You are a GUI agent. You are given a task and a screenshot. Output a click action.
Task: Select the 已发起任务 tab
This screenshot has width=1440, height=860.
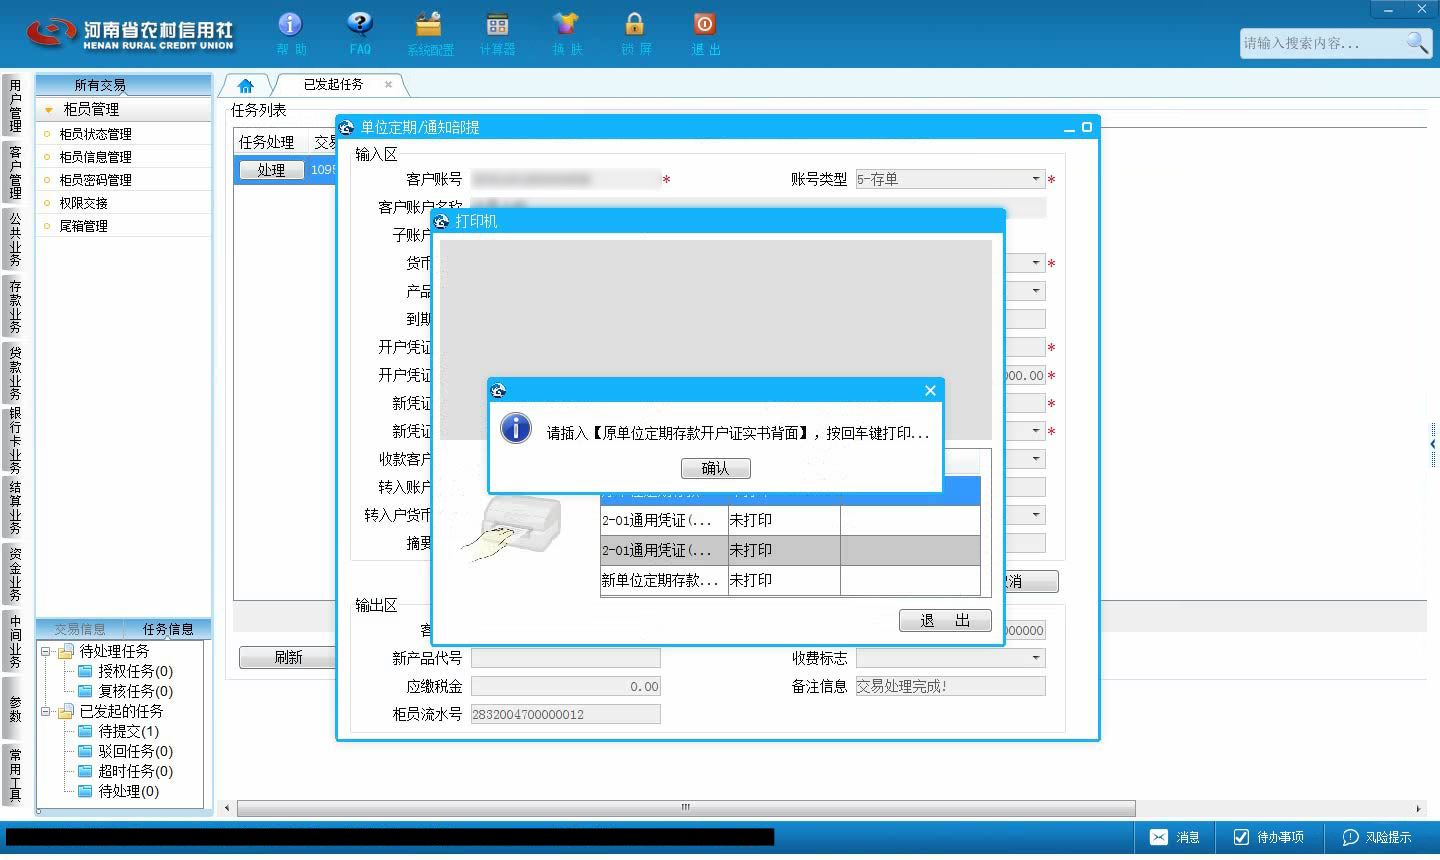(x=333, y=85)
